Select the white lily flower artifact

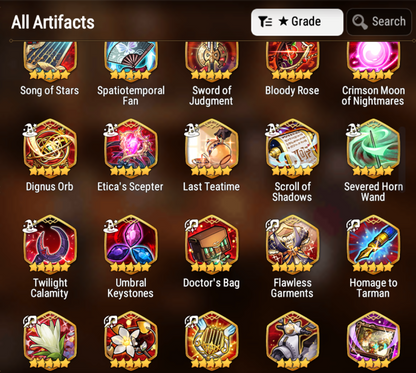coord(50,340)
